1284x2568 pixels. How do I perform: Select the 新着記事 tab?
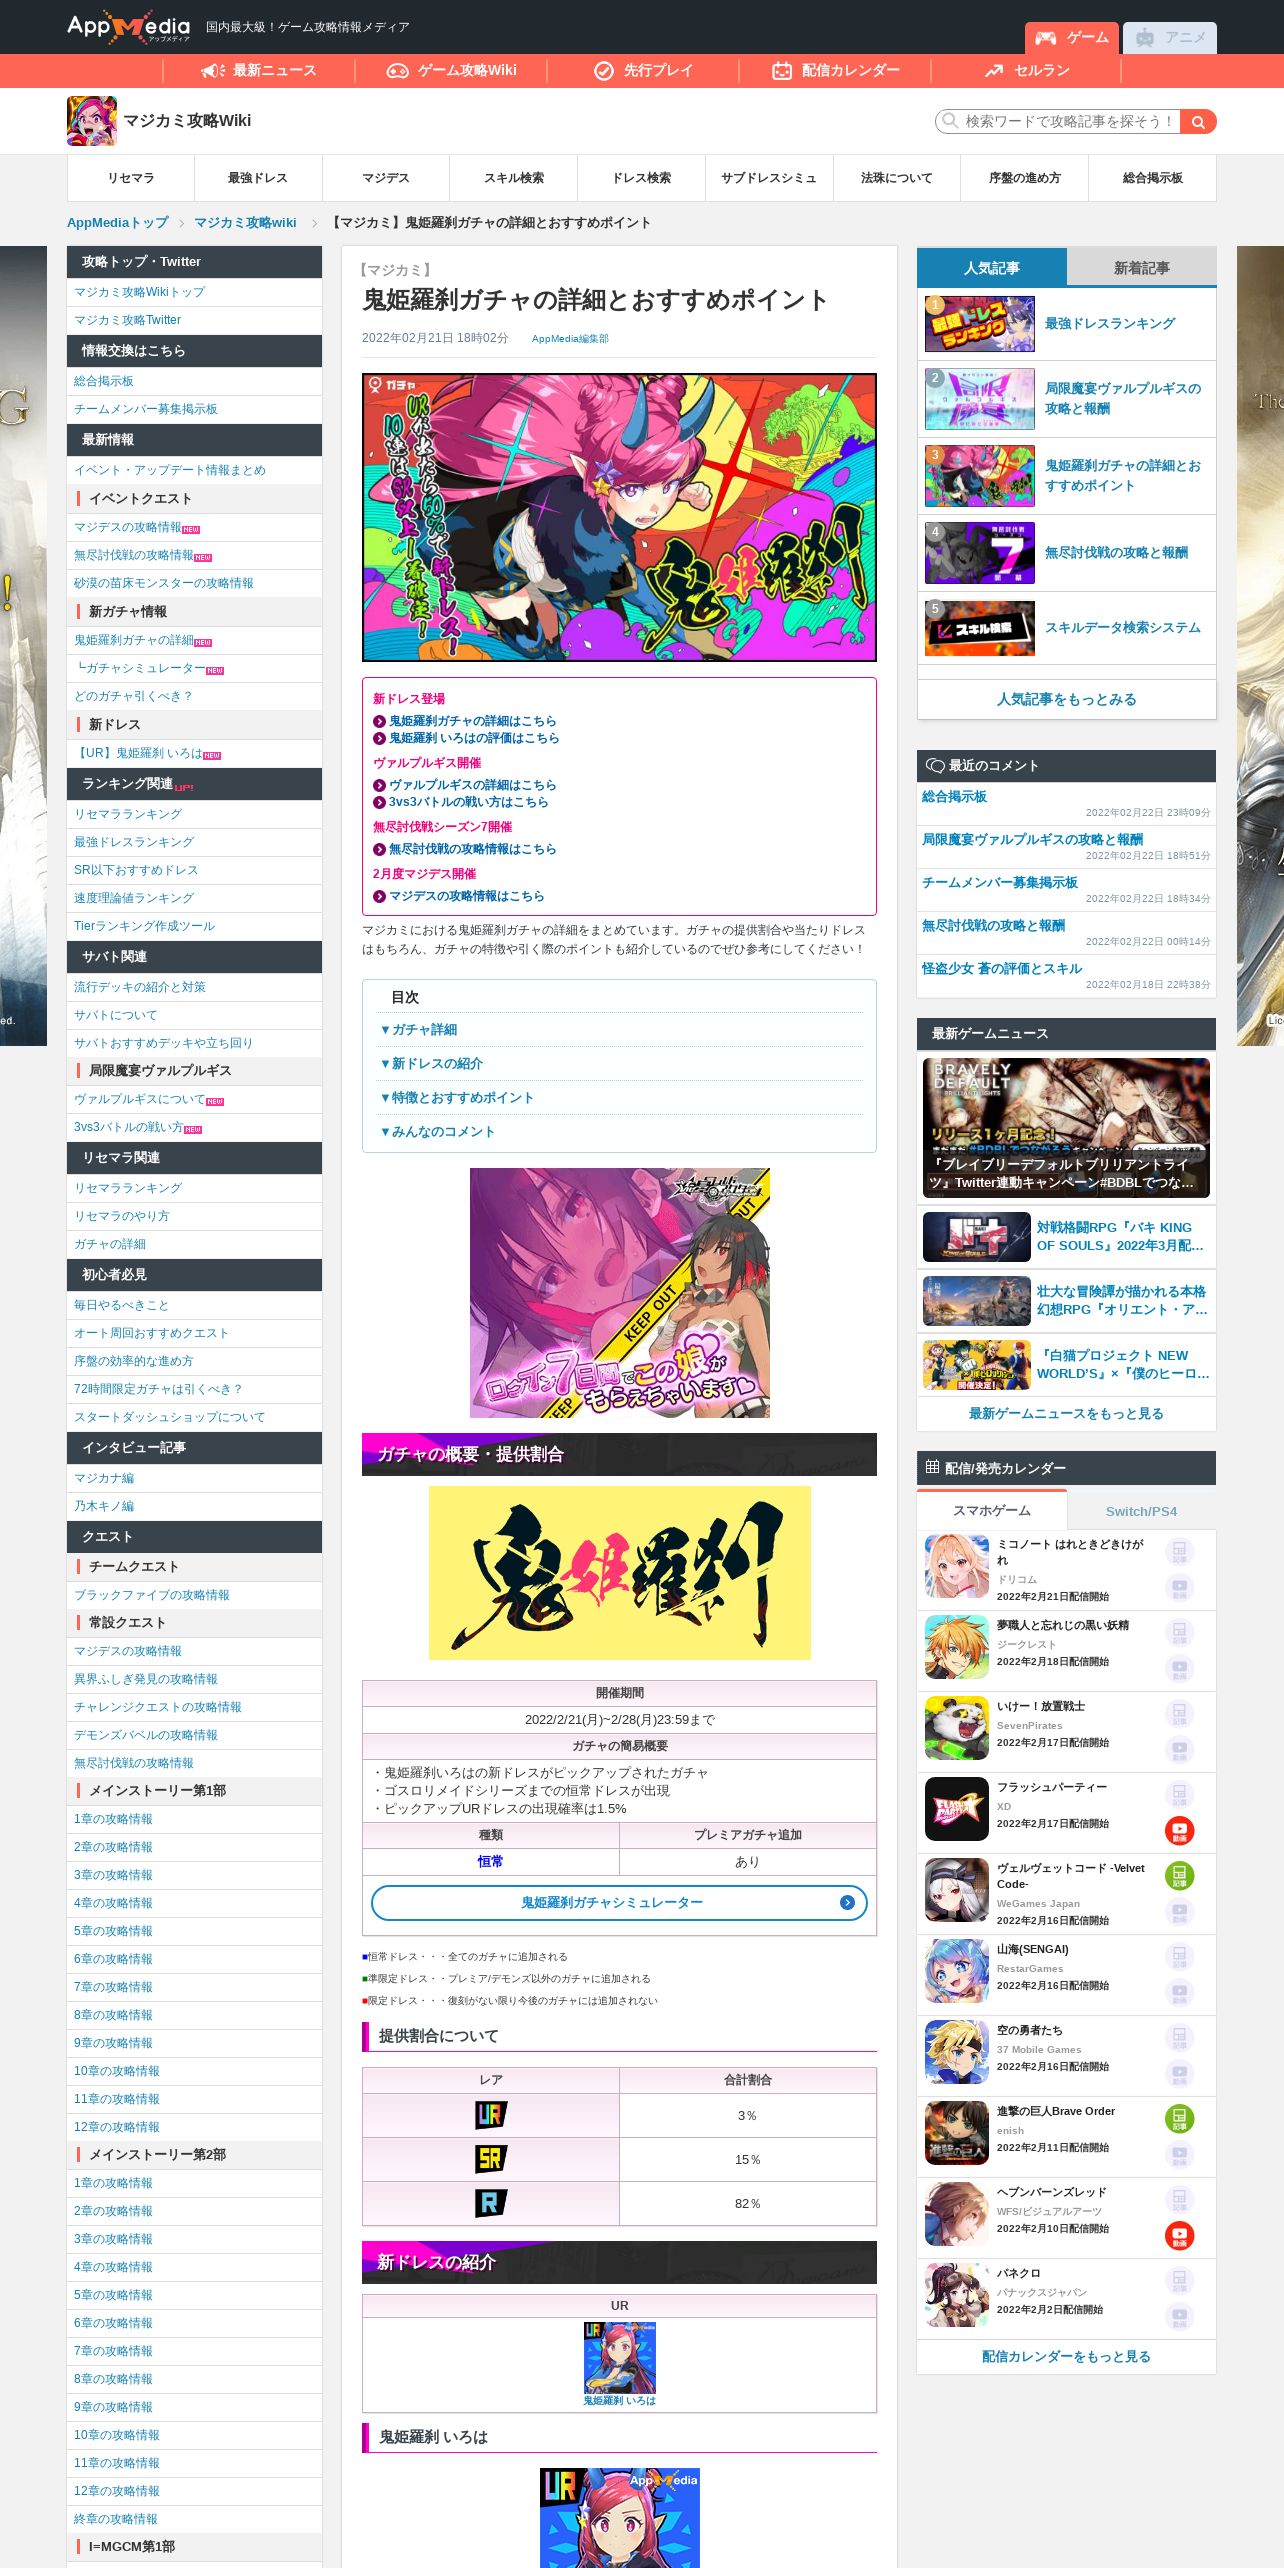(x=1141, y=268)
